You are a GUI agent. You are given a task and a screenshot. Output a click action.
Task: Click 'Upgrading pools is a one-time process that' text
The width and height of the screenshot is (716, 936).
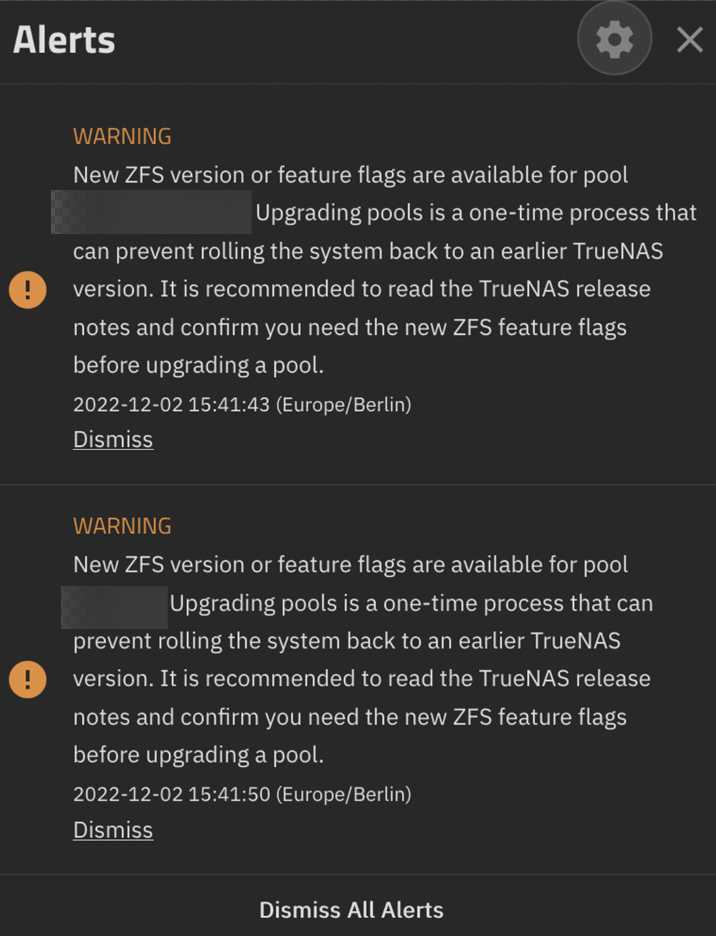point(476,213)
